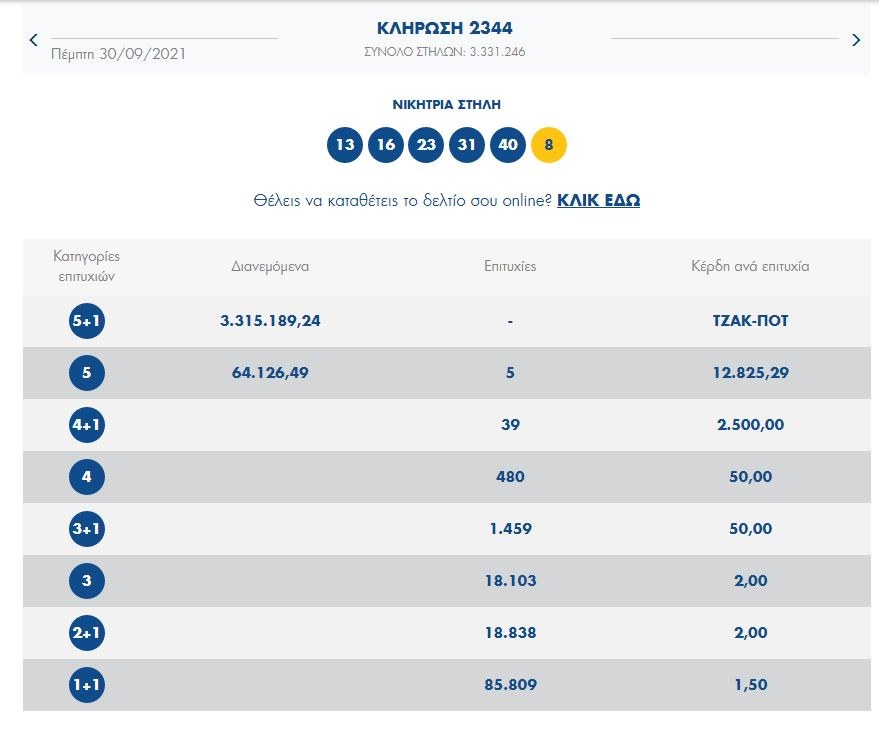Click the 2+1 category badge
The height and width of the screenshot is (730, 879).
tap(86, 633)
